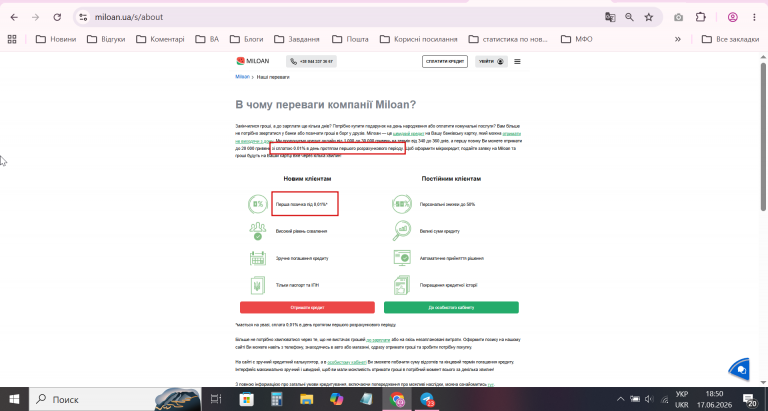This screenshot has height=411, width=768.
Task: Open Task View on the taskbar
Action: point(216,399)
